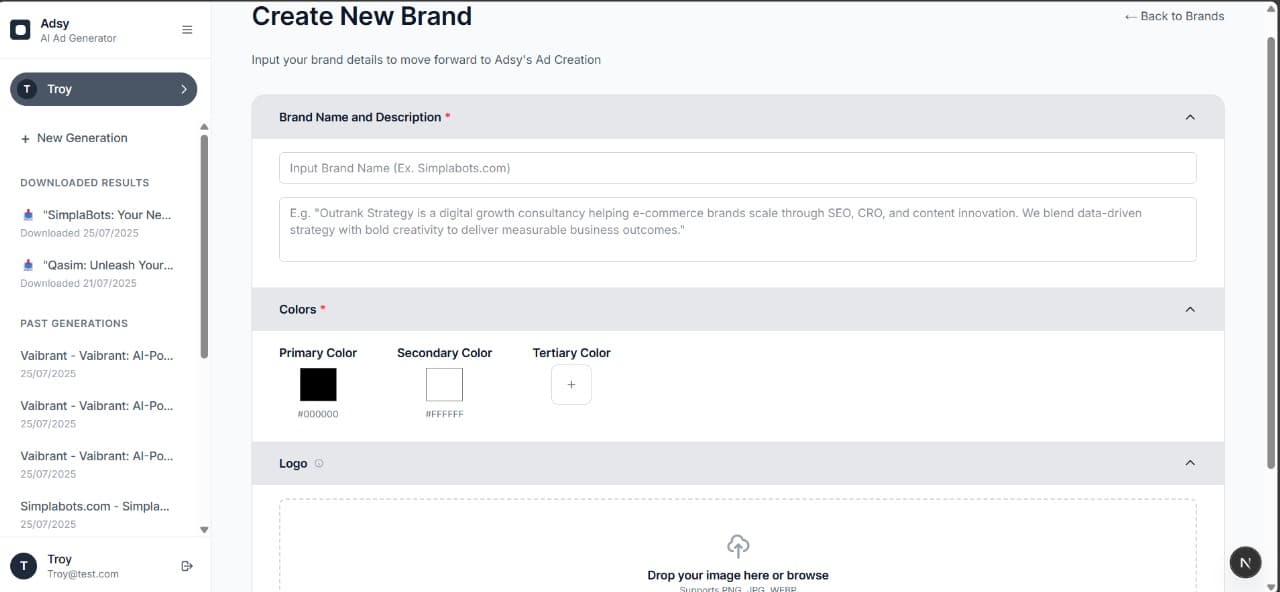Open Simplabots.com past generation entry
The image size is (1280, 592).
tap(97, 513)
